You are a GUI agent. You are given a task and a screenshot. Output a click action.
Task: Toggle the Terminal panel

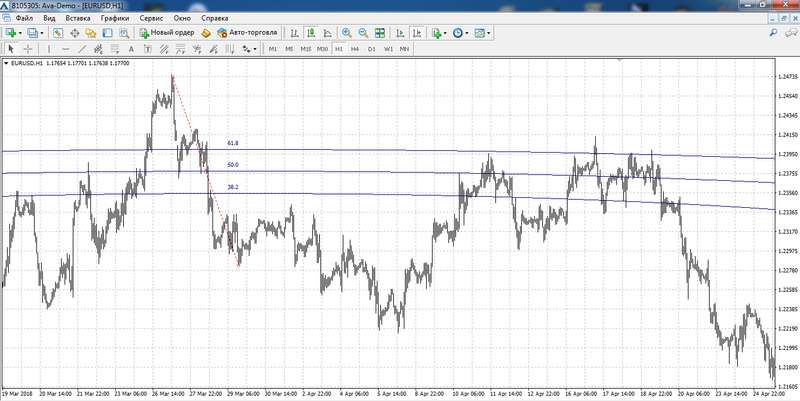107,33
